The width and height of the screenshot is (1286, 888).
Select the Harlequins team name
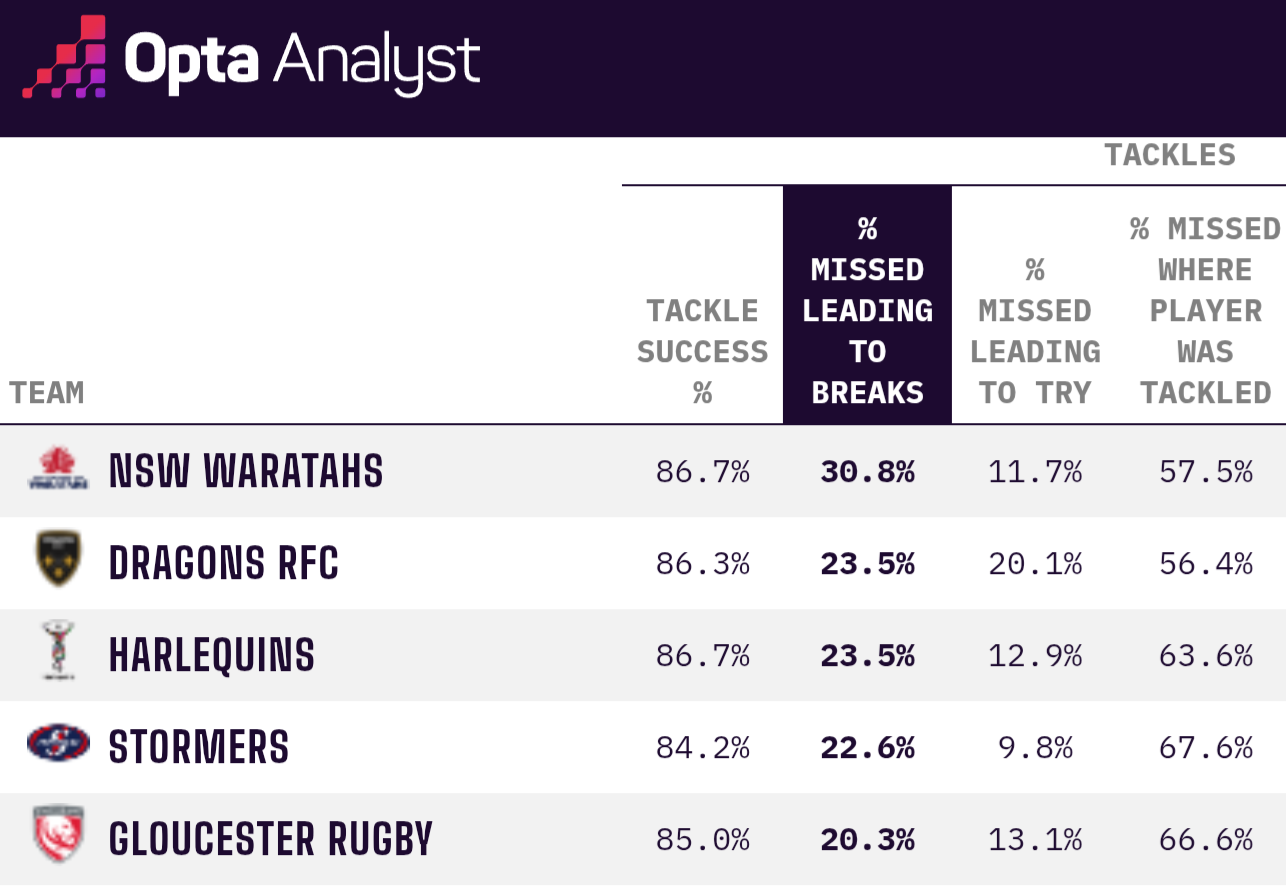[212, 655]
